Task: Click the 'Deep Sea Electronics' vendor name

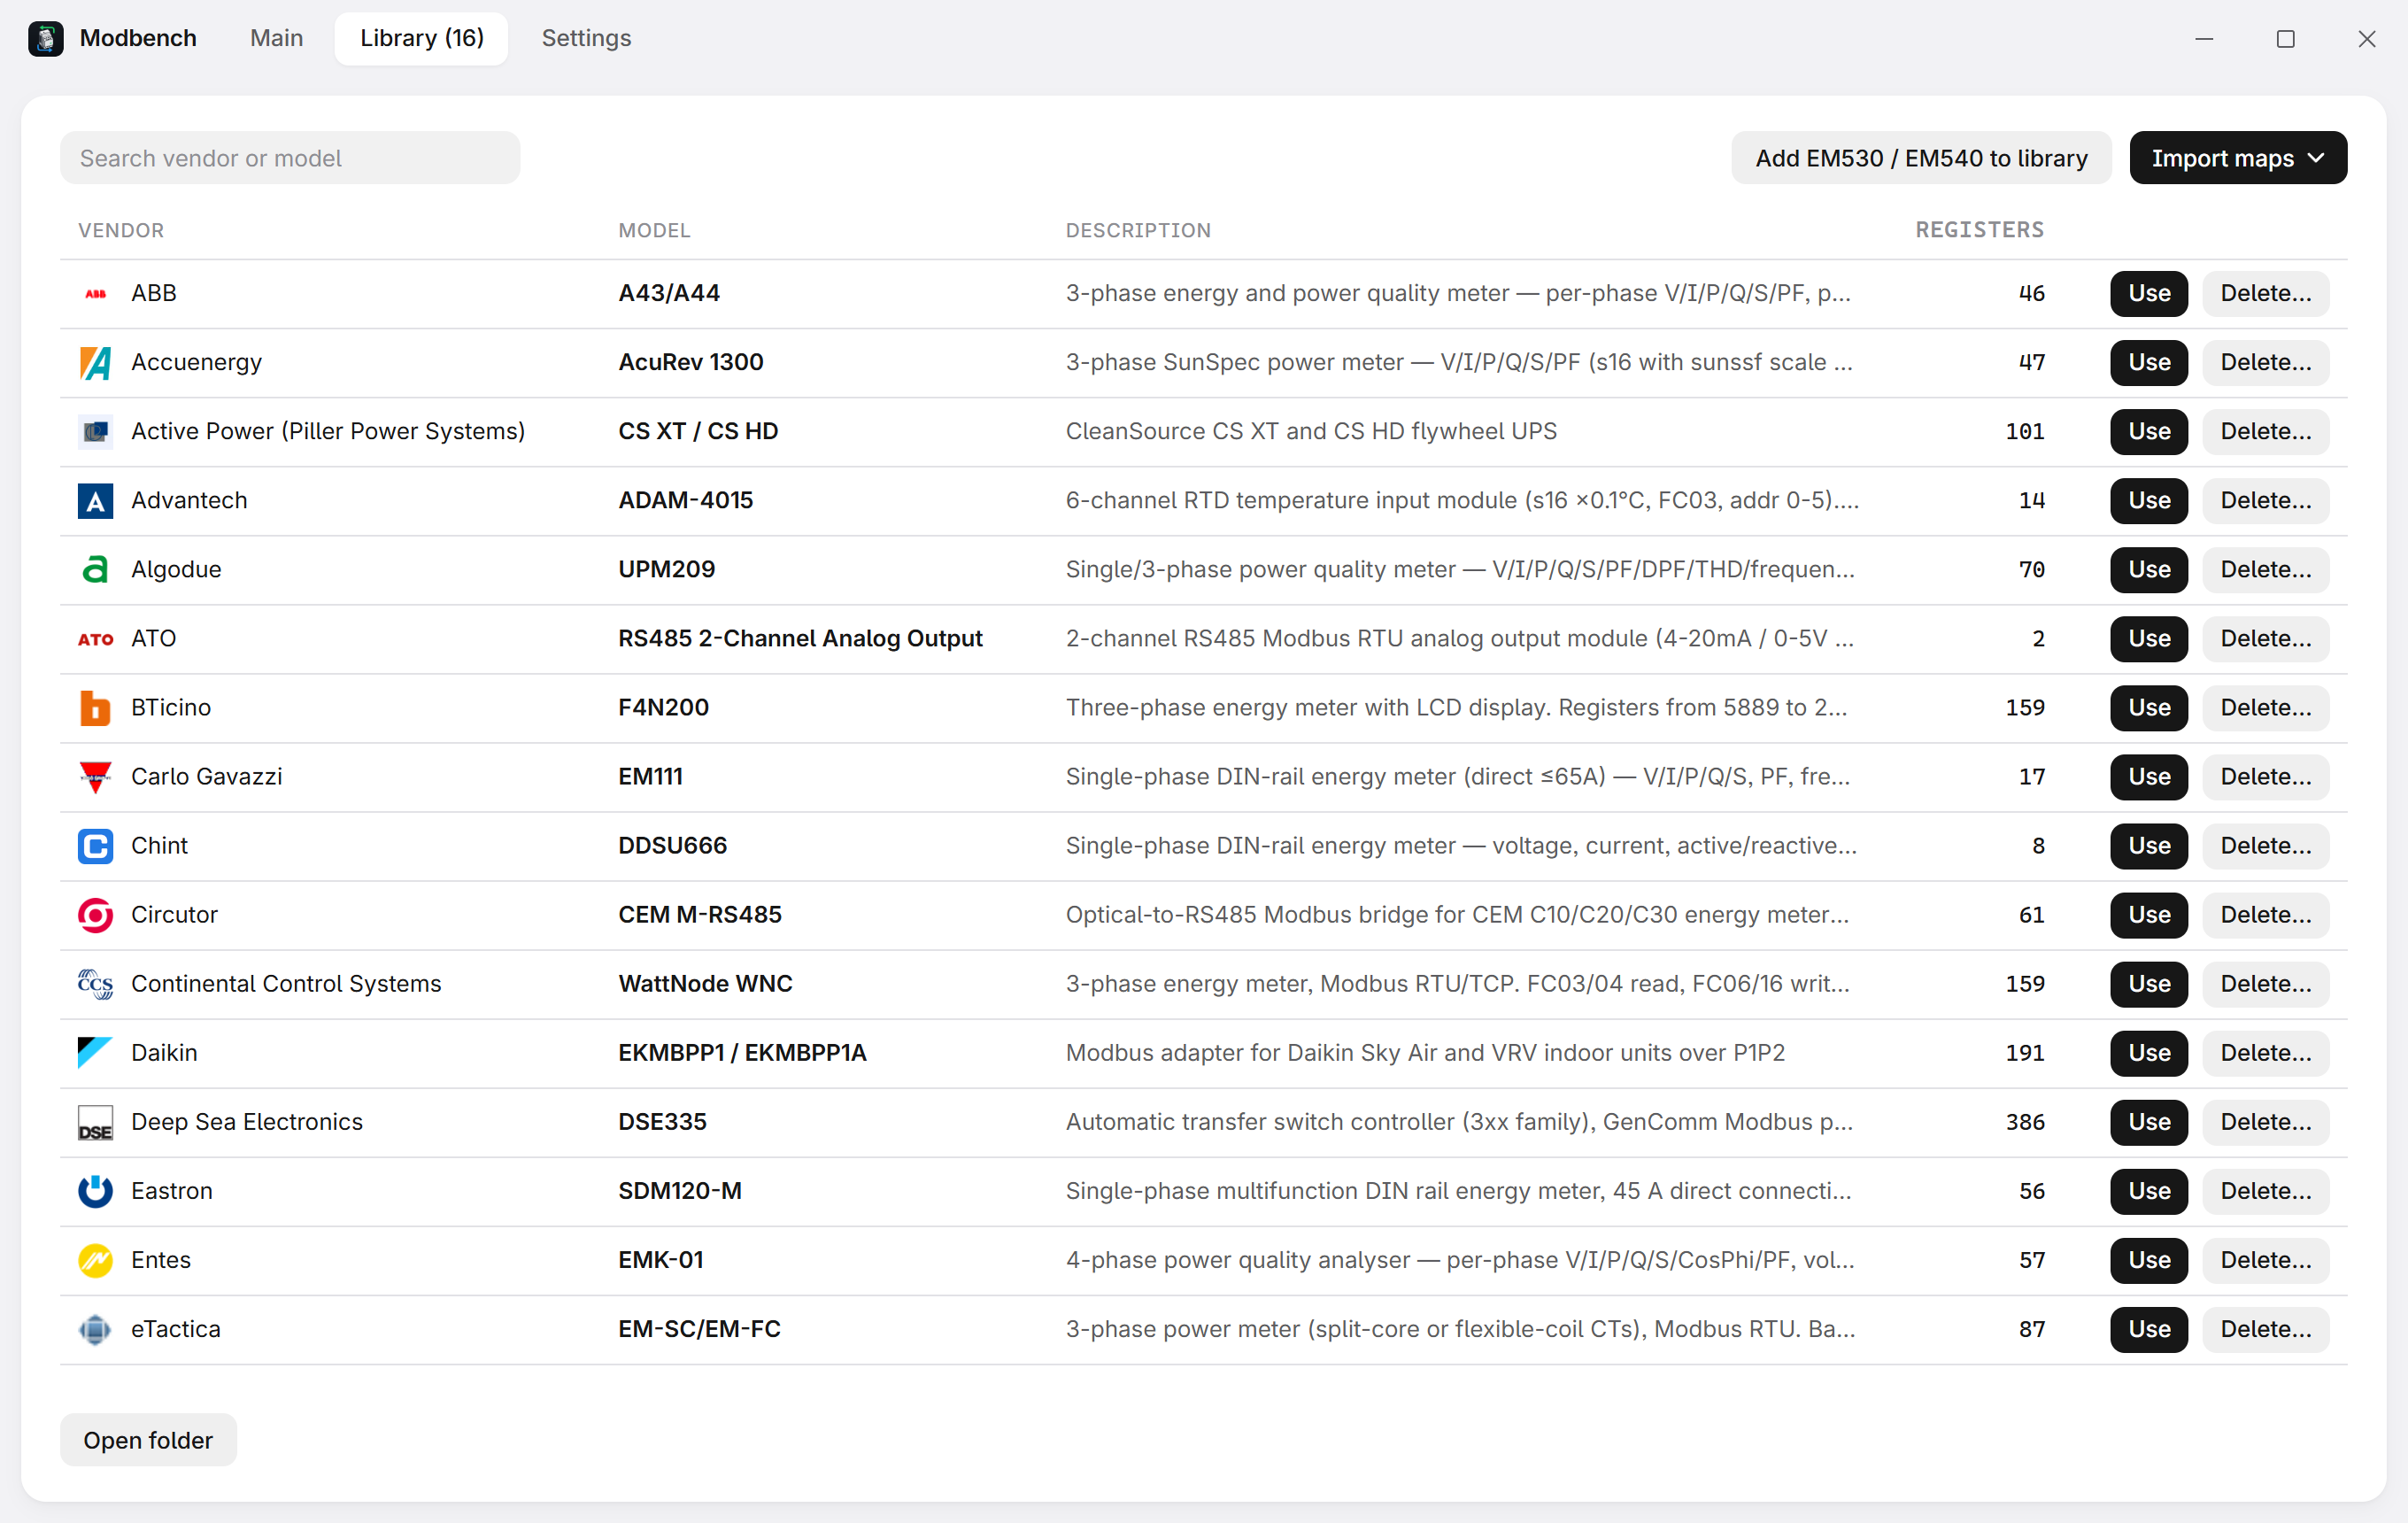Action: [x=247, y=1121]
